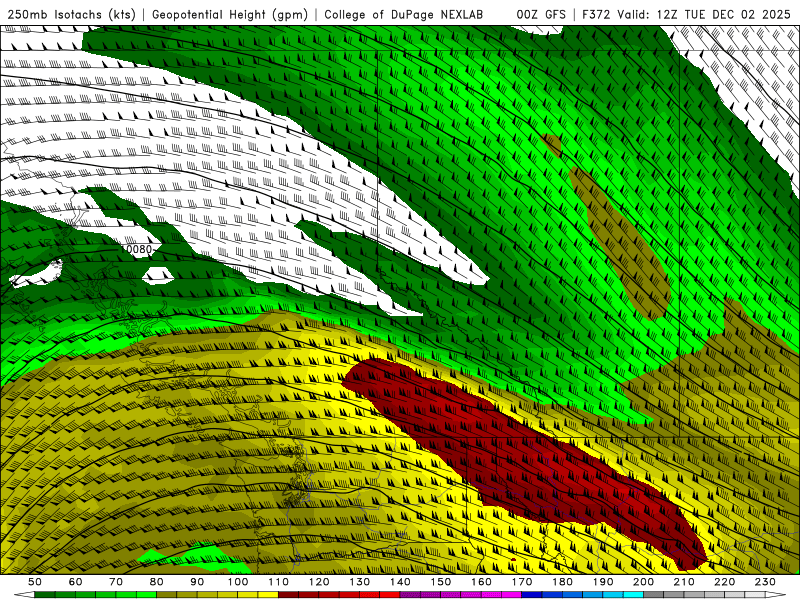800x600 pixels.
Task: Click the '180' value on the color scale
Action: pos(562,582)
